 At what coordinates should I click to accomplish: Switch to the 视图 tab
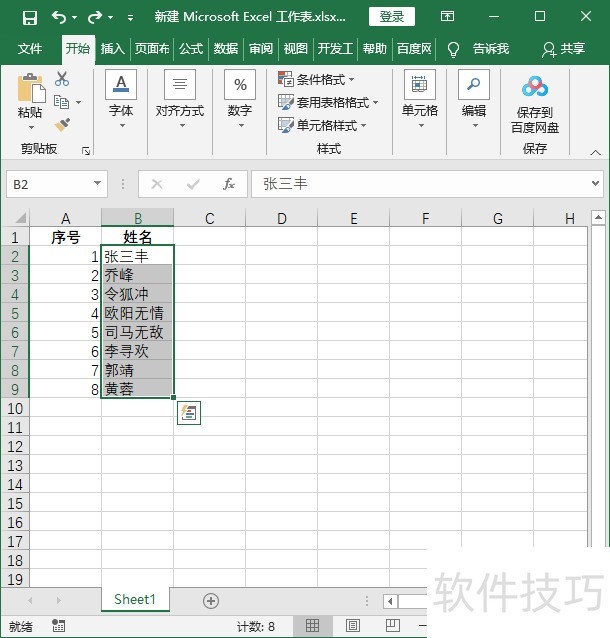click(296, 49)
